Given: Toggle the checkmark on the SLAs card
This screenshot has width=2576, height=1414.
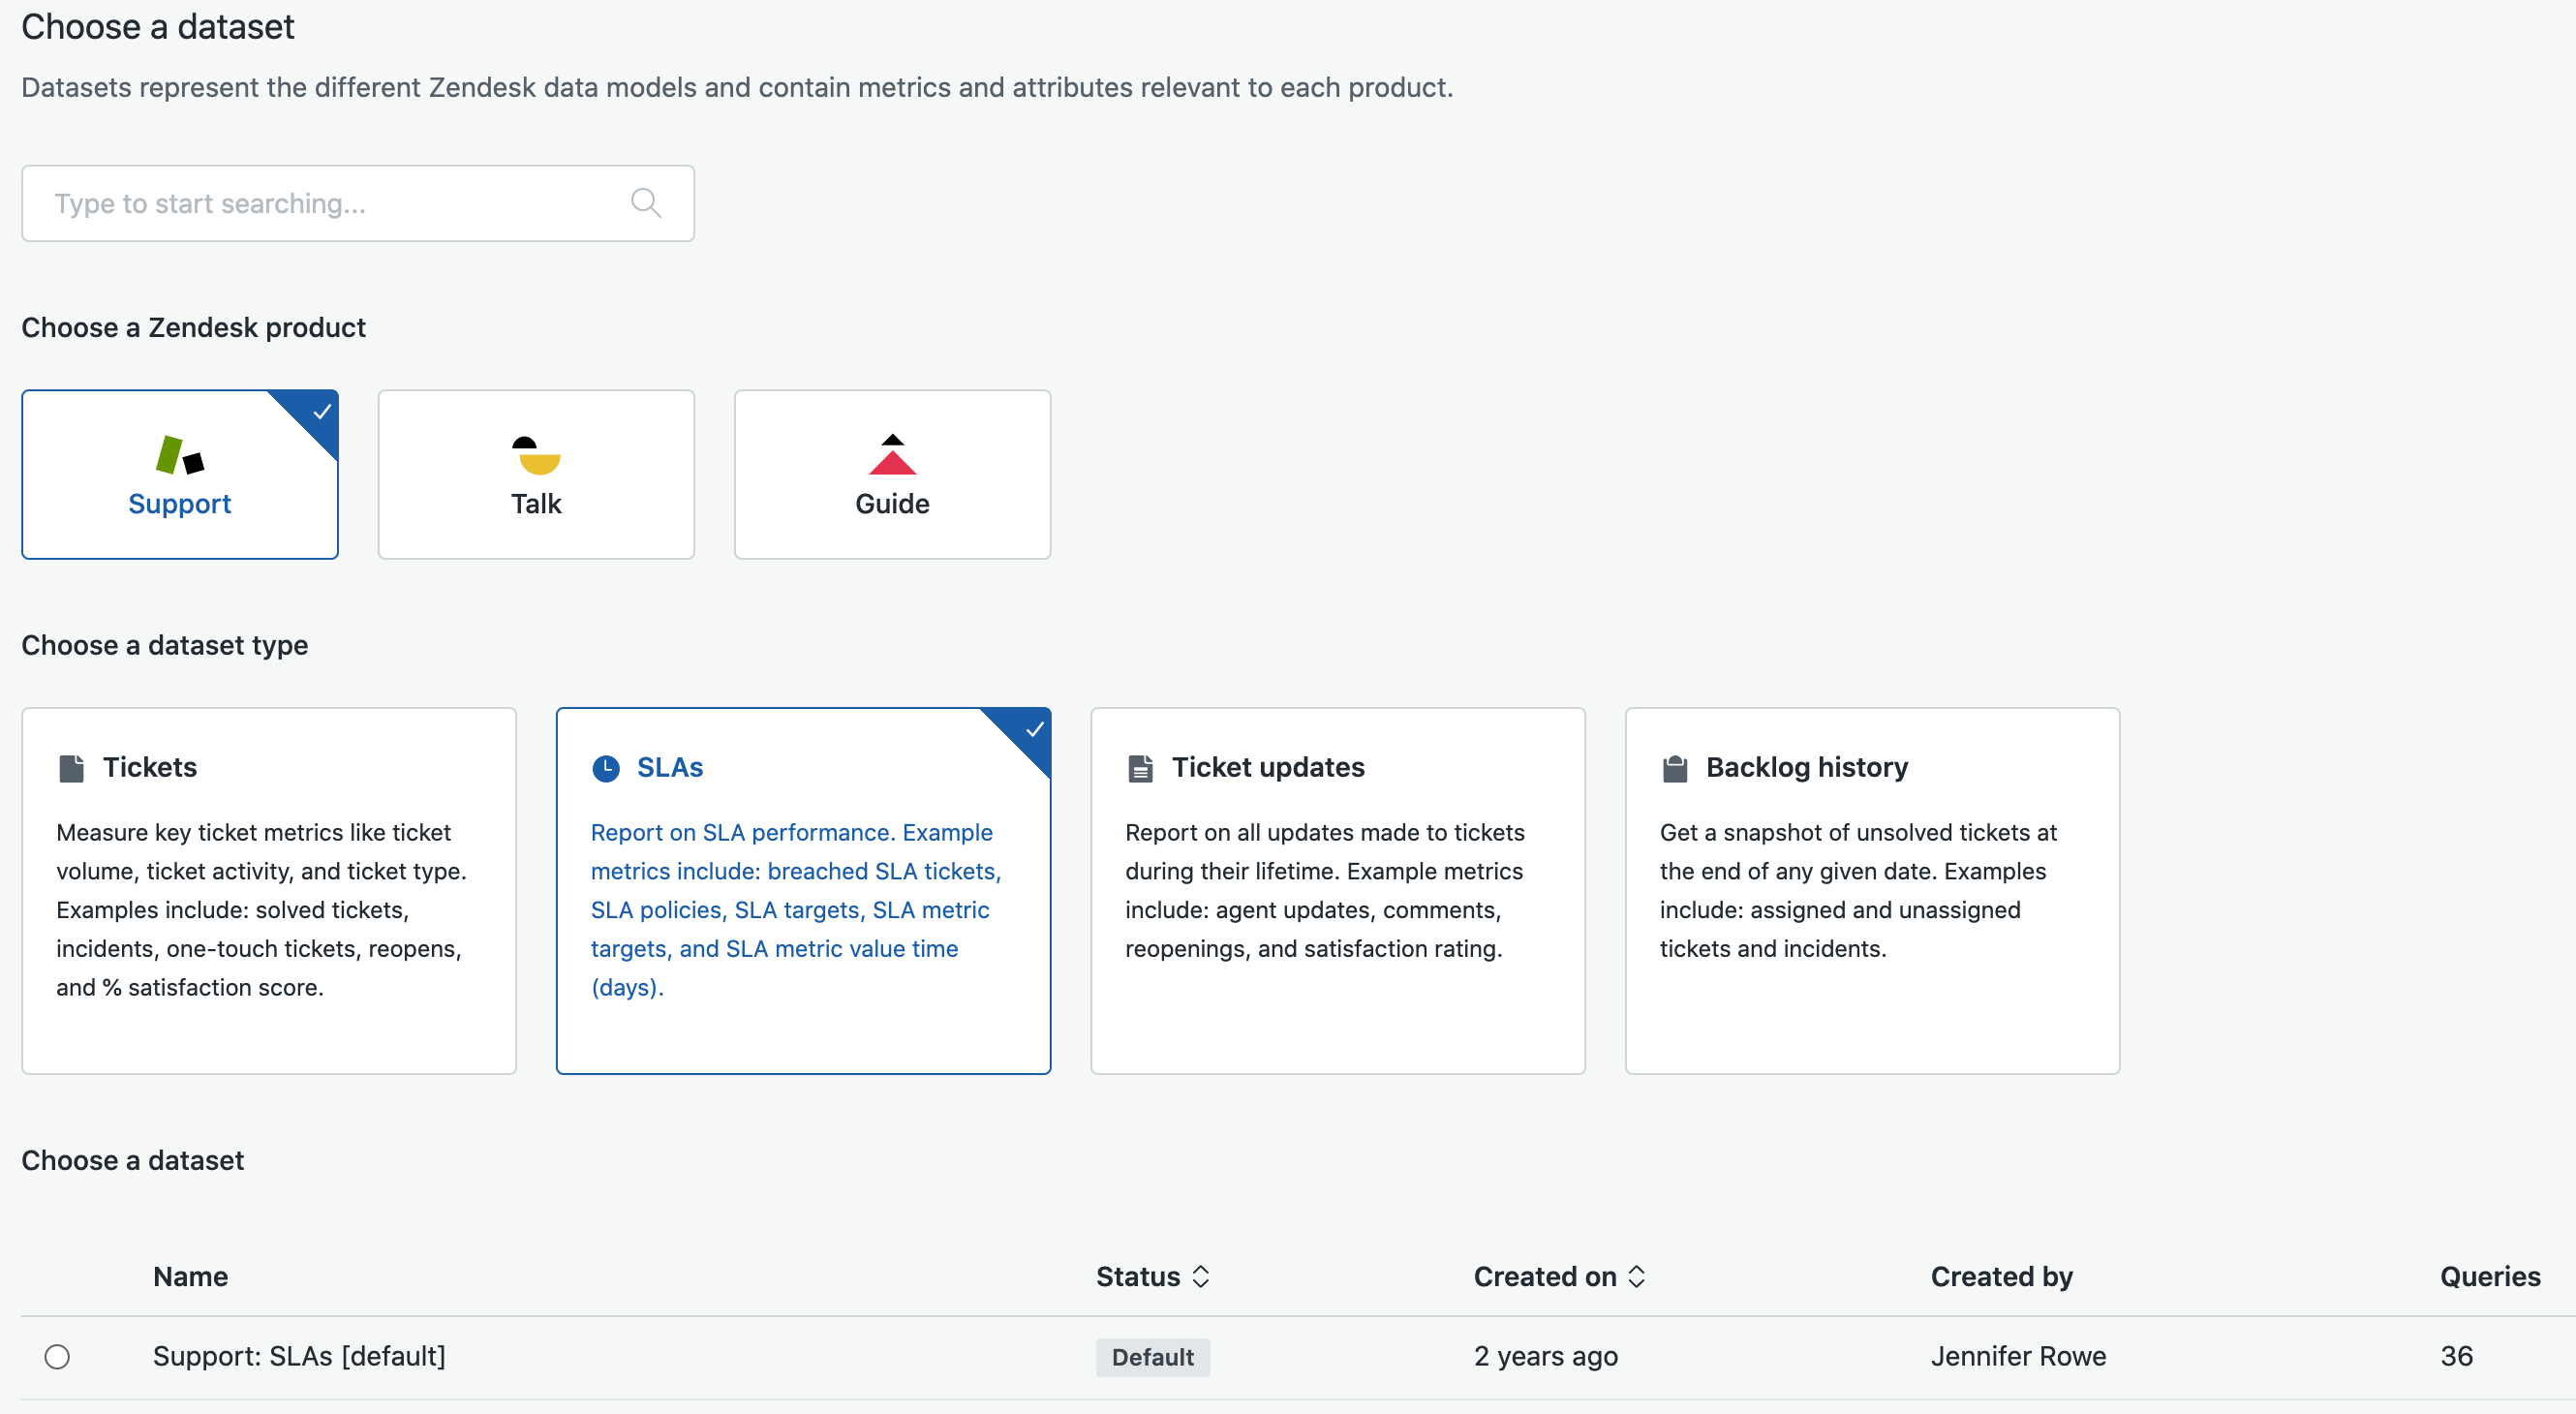Looking at the screenshot, I should [1034, 729].
